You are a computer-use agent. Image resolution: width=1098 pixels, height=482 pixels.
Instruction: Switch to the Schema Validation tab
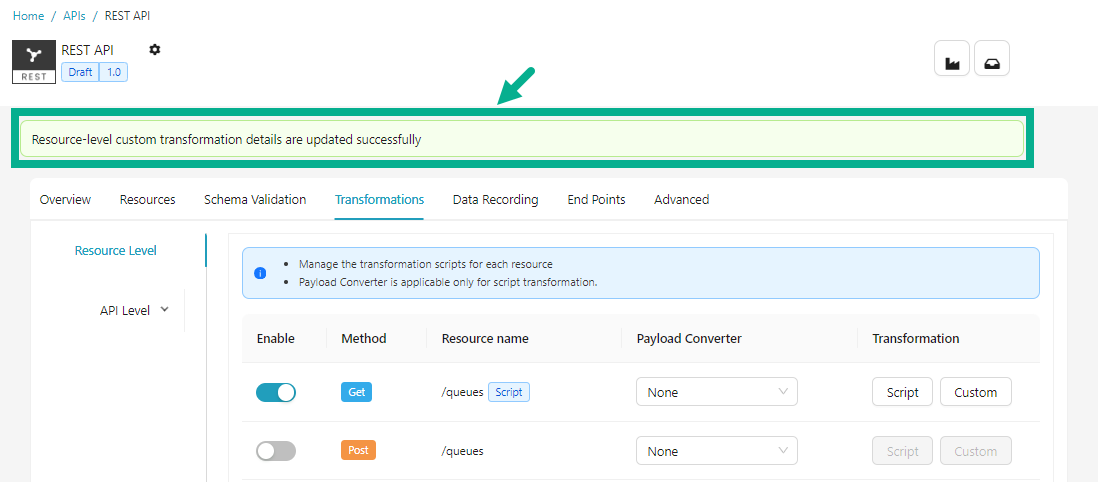point(255,200)
